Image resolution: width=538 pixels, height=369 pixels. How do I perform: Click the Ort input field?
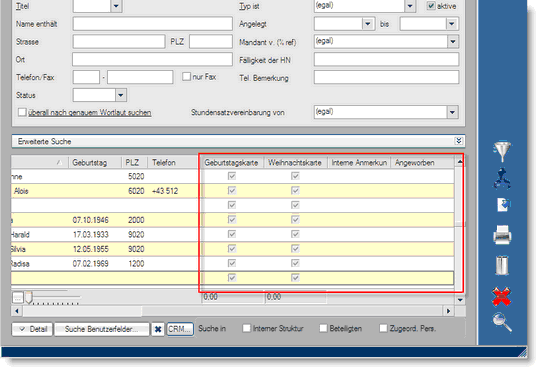153,59
